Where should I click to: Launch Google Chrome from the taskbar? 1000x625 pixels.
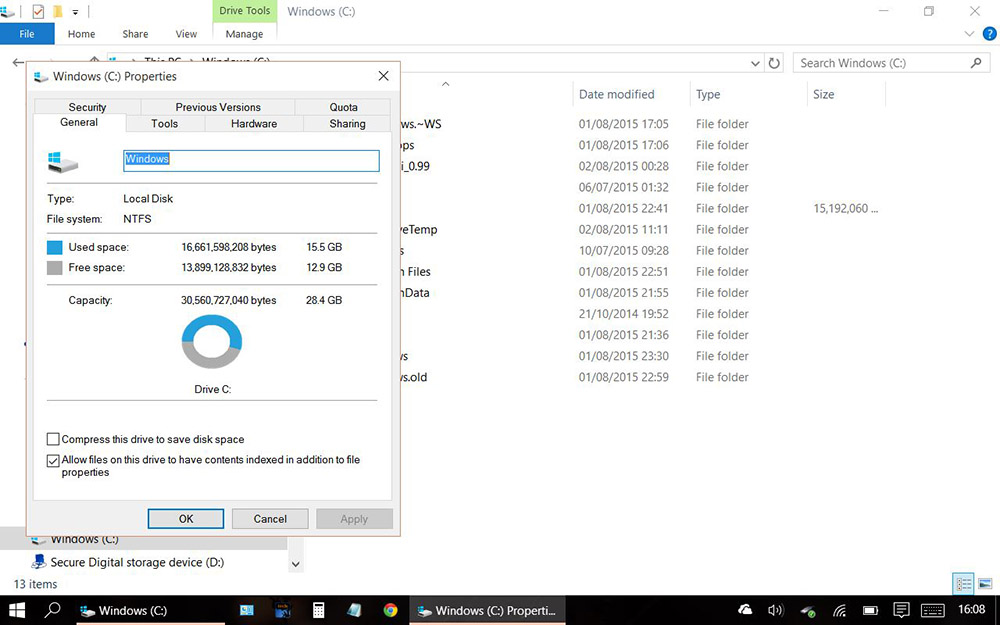(x=390, y=610)
